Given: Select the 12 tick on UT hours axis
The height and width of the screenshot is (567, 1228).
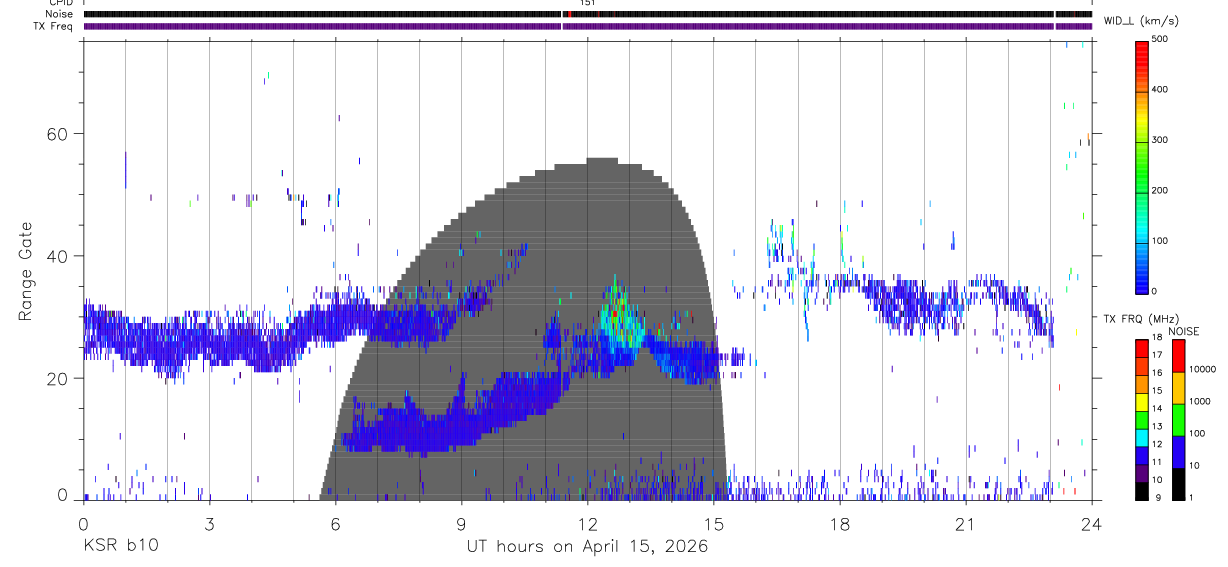Looking at the screenshot, I should pyautogui.click(x=587, y=524).
